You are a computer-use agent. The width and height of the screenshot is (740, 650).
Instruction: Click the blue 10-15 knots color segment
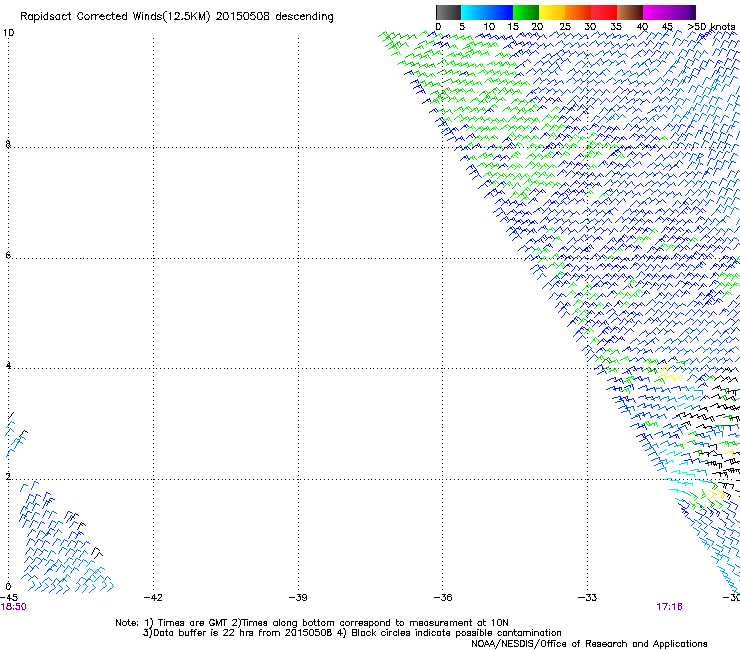(x=500, y=12)
